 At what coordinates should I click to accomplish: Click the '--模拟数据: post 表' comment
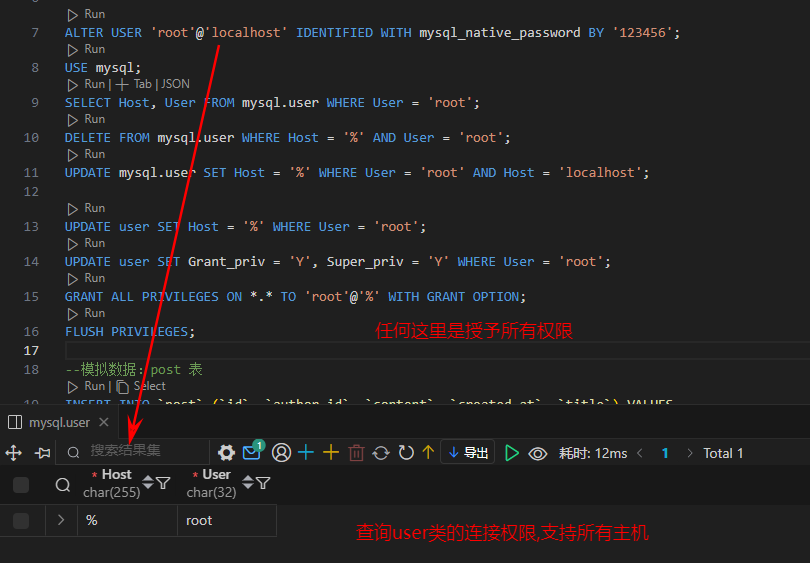(134, 370)
